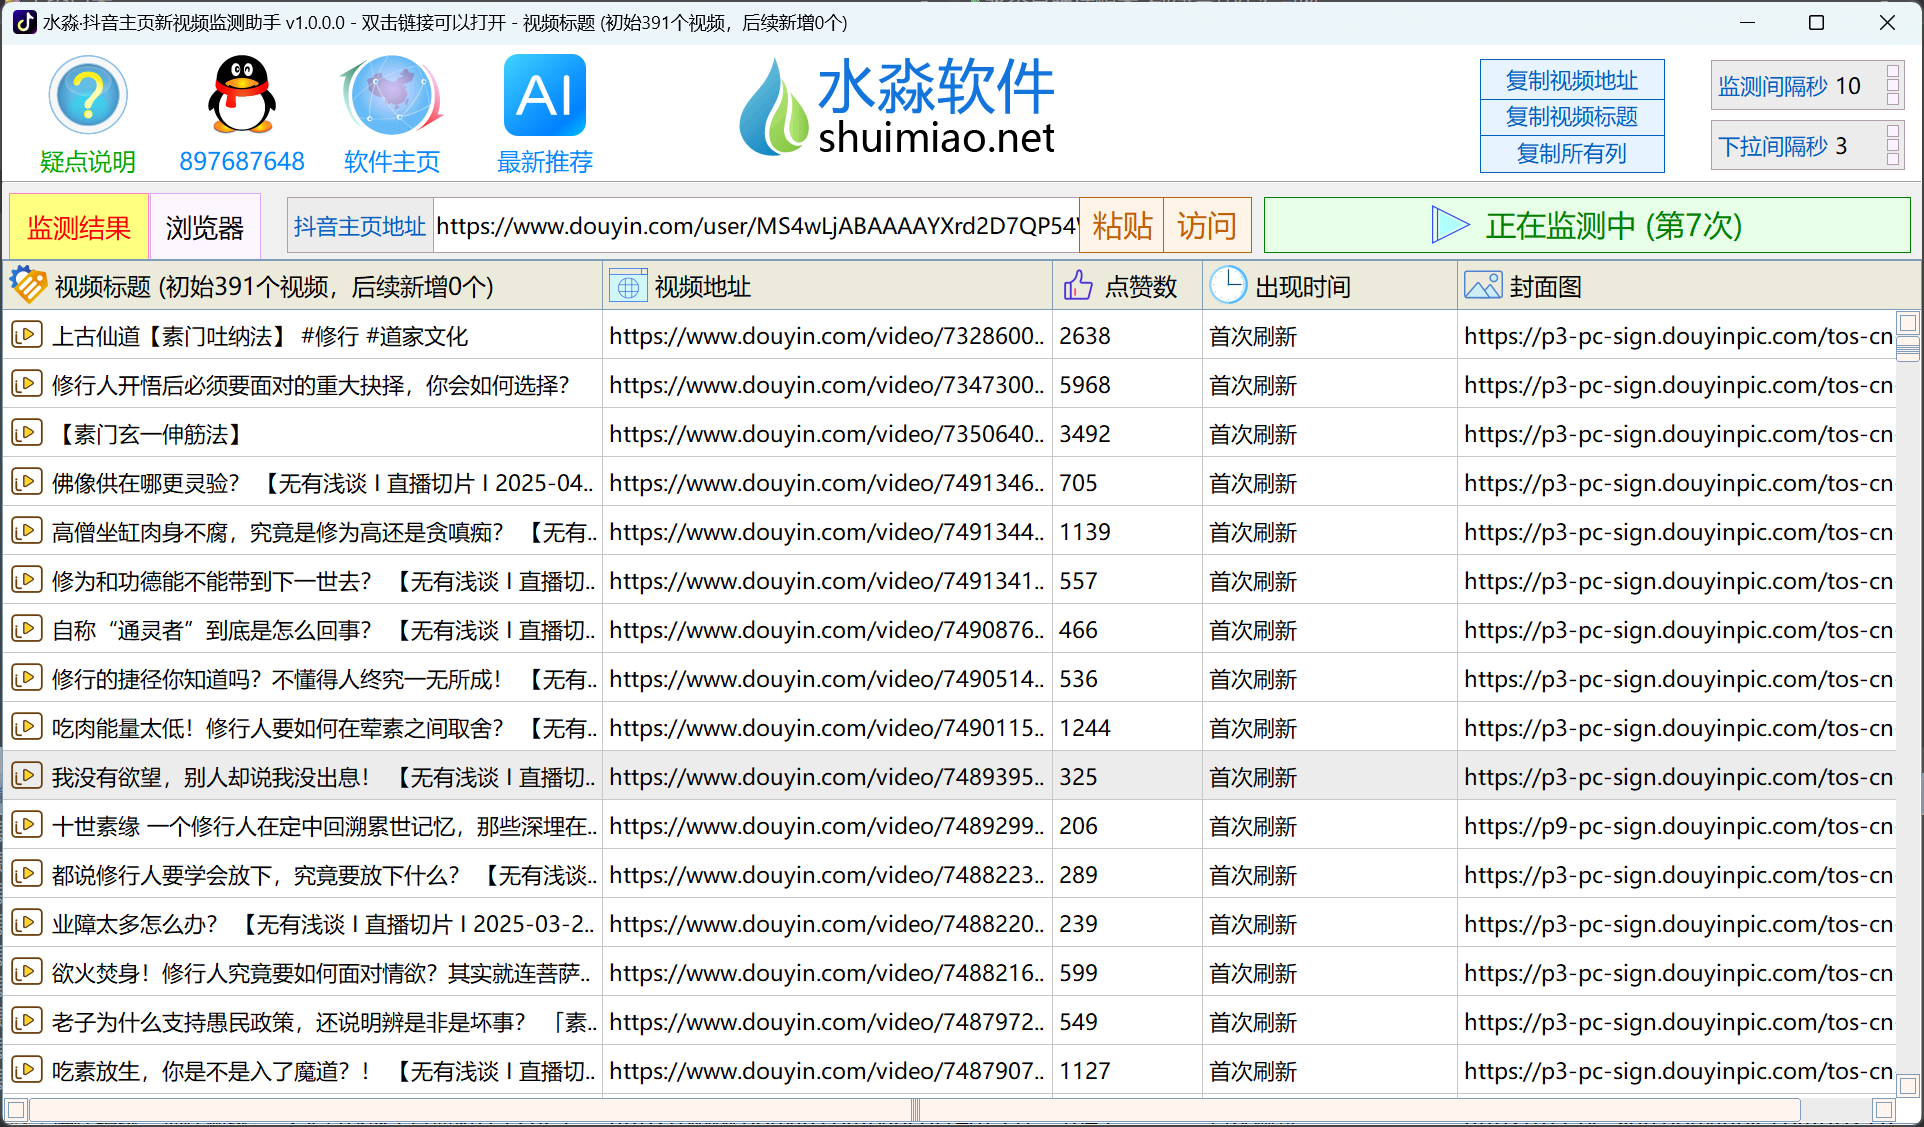Viewport: 1924px width, 1127px height.
Task: Click the clock icon in 出现时间 header
Action: click(x=1228, y=286)
